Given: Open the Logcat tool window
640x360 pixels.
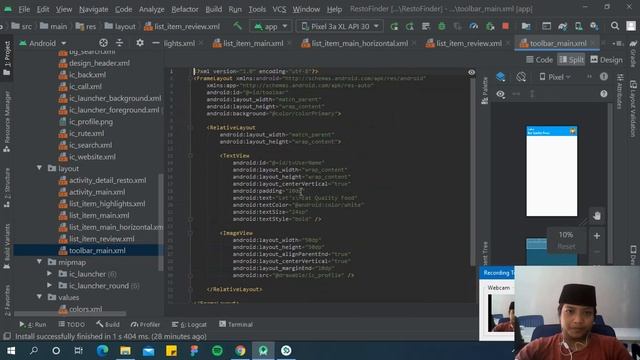Looking at the screenshot, I should (x=189, y=324).
